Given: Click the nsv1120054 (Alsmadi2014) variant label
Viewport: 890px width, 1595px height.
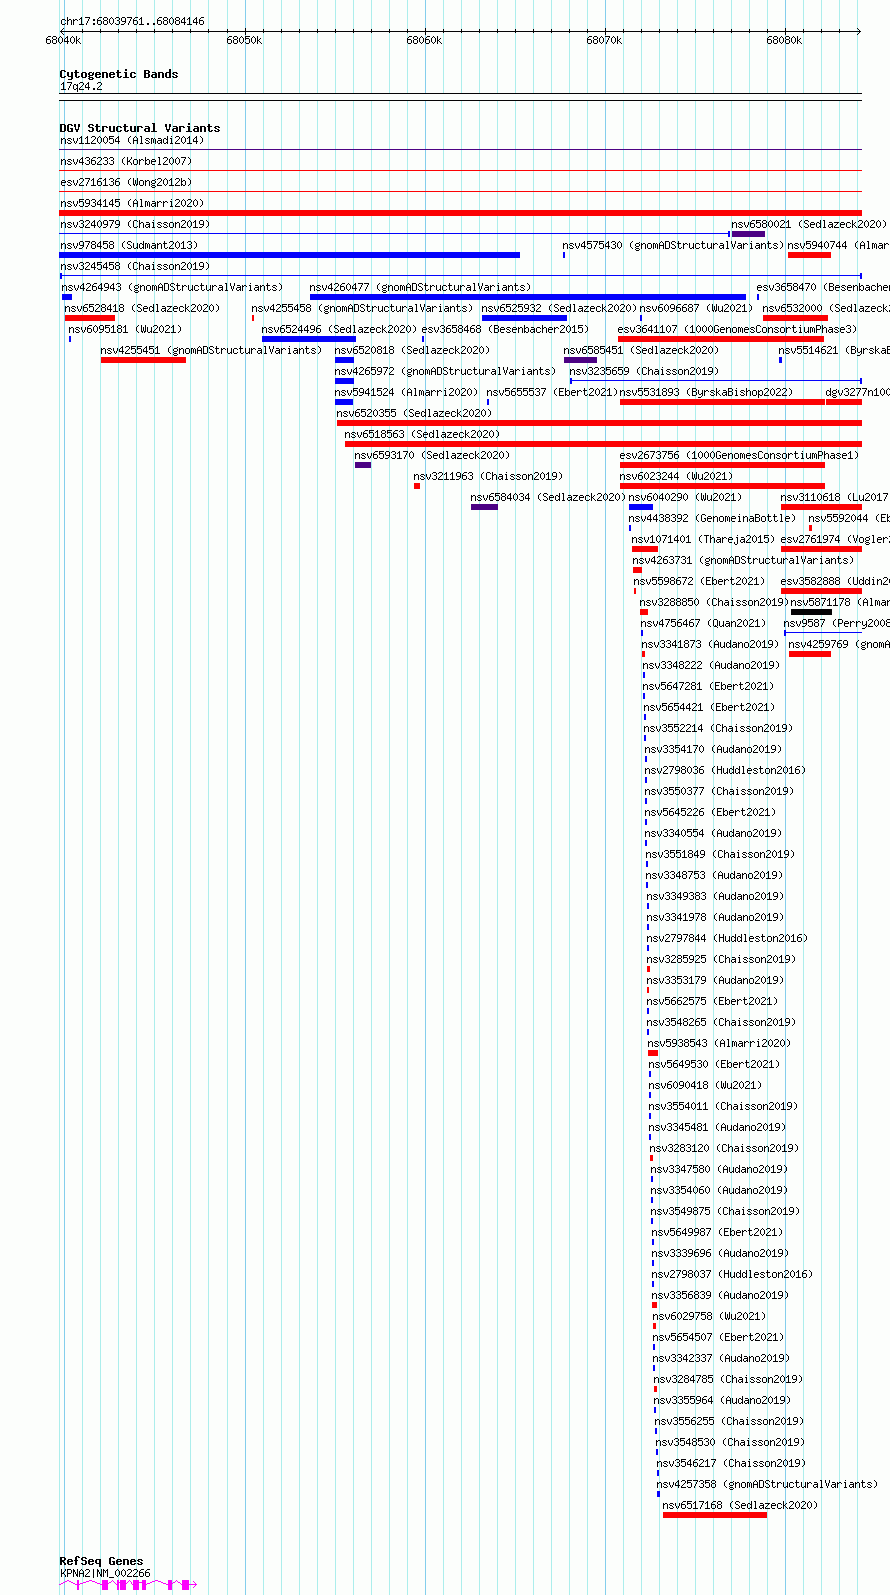Looking at the screenshot, I should point(131,140).
